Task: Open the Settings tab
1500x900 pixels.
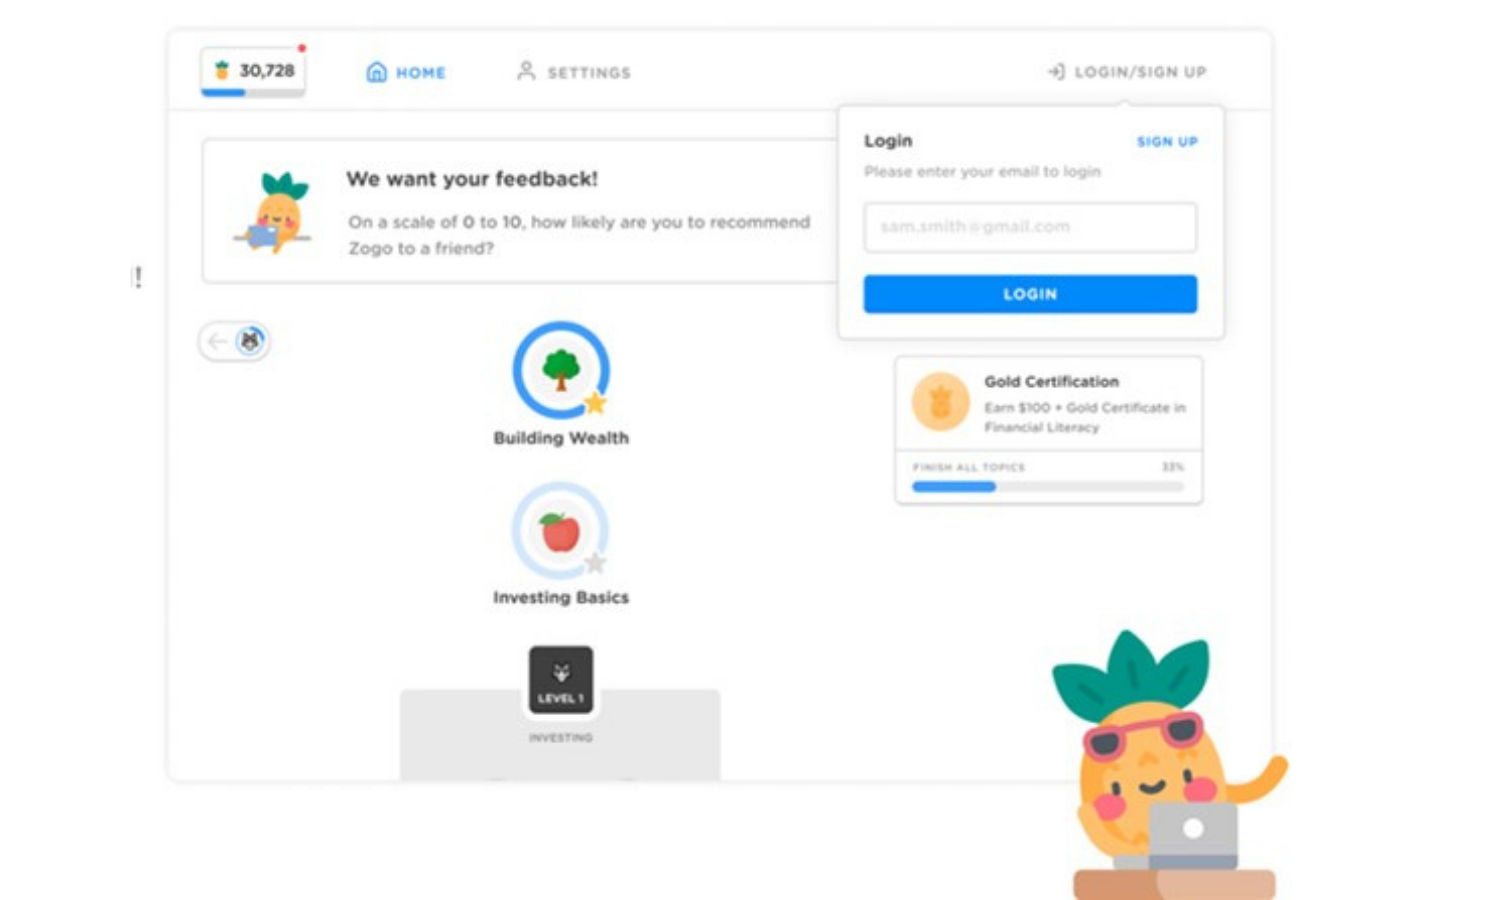Action: coord(574,72)
